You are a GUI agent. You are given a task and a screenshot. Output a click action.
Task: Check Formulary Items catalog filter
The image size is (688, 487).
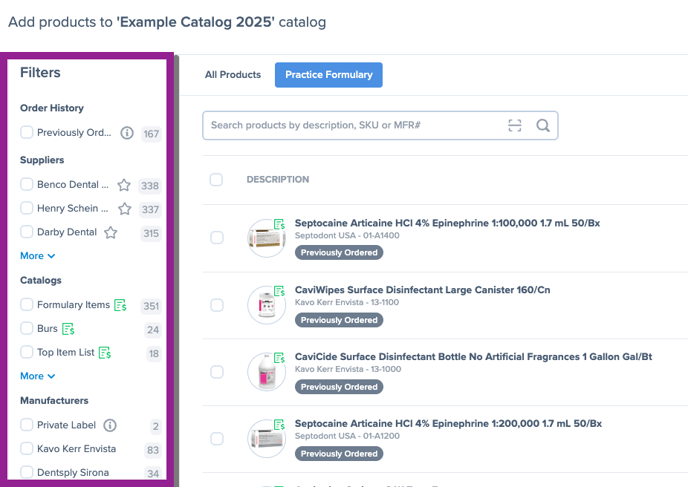(x=27, y=304)
